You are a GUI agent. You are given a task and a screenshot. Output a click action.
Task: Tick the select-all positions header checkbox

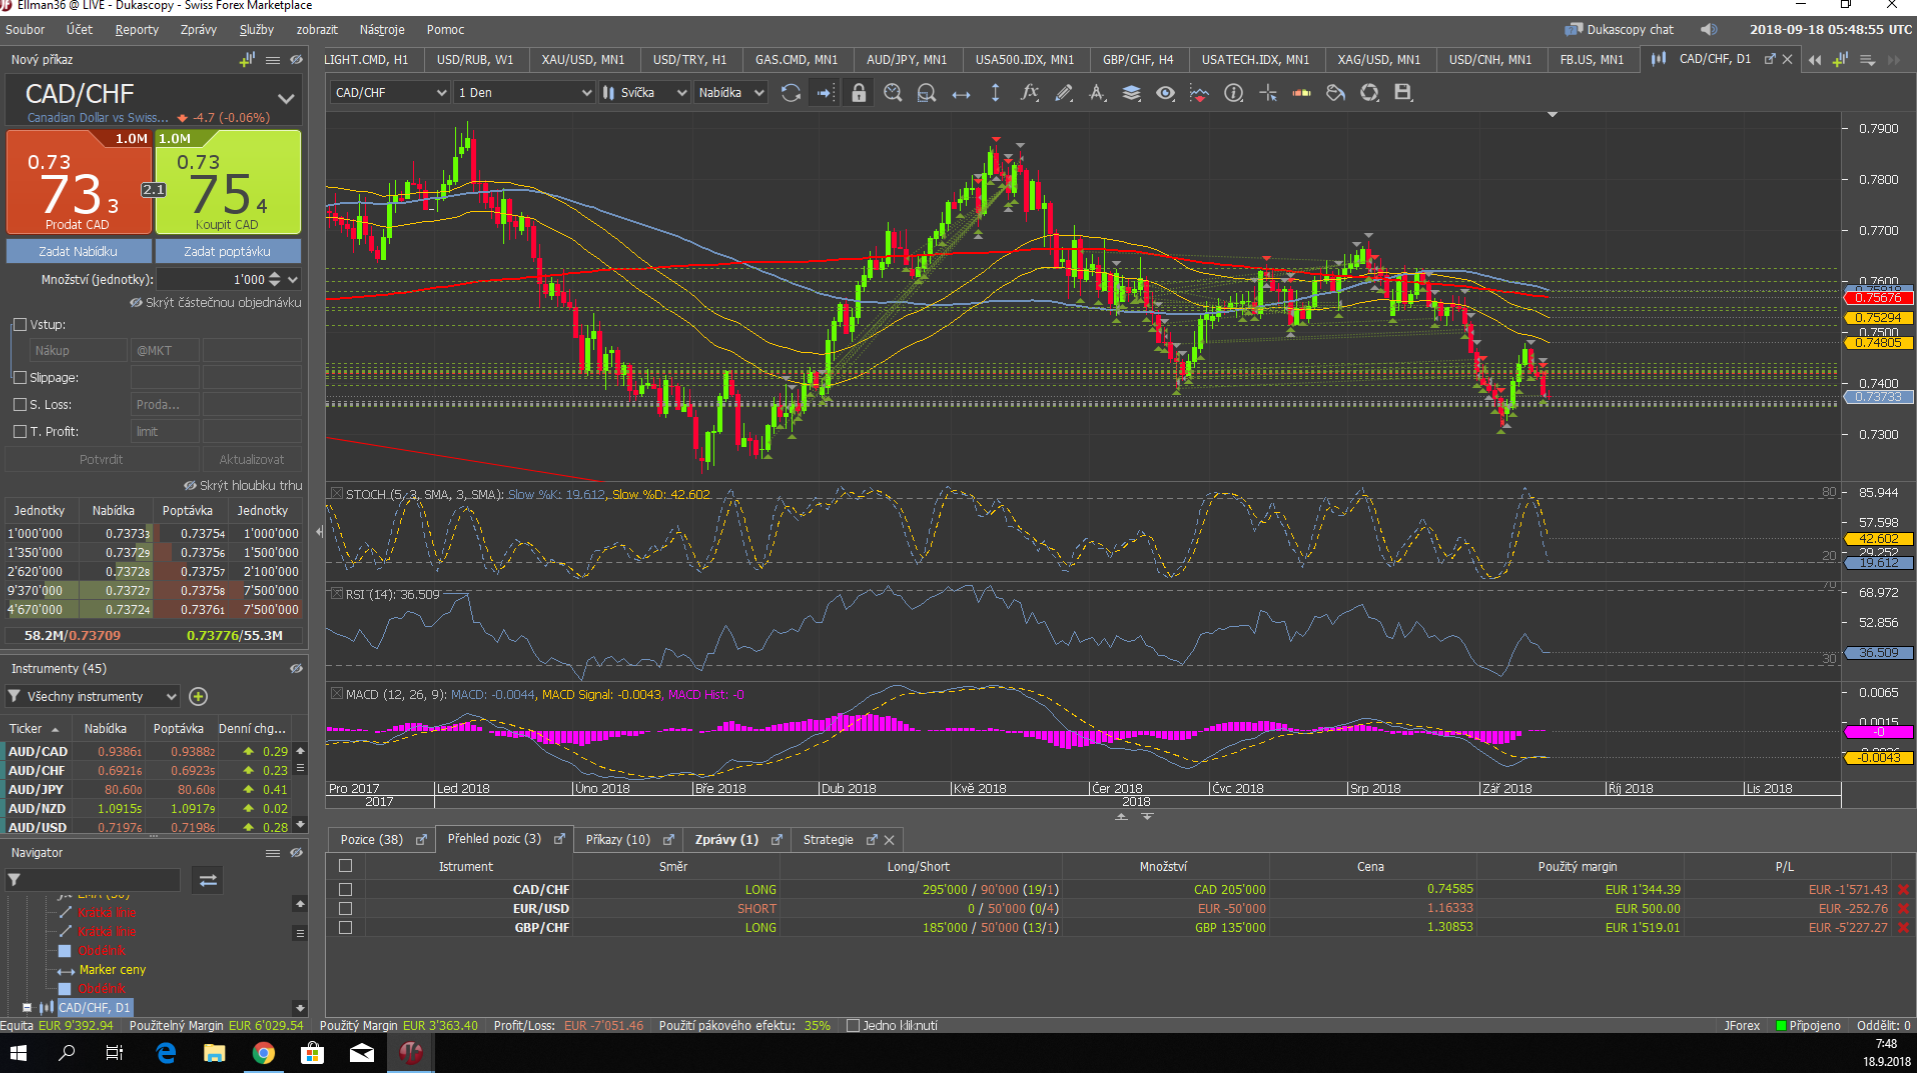tap(345, 866)
